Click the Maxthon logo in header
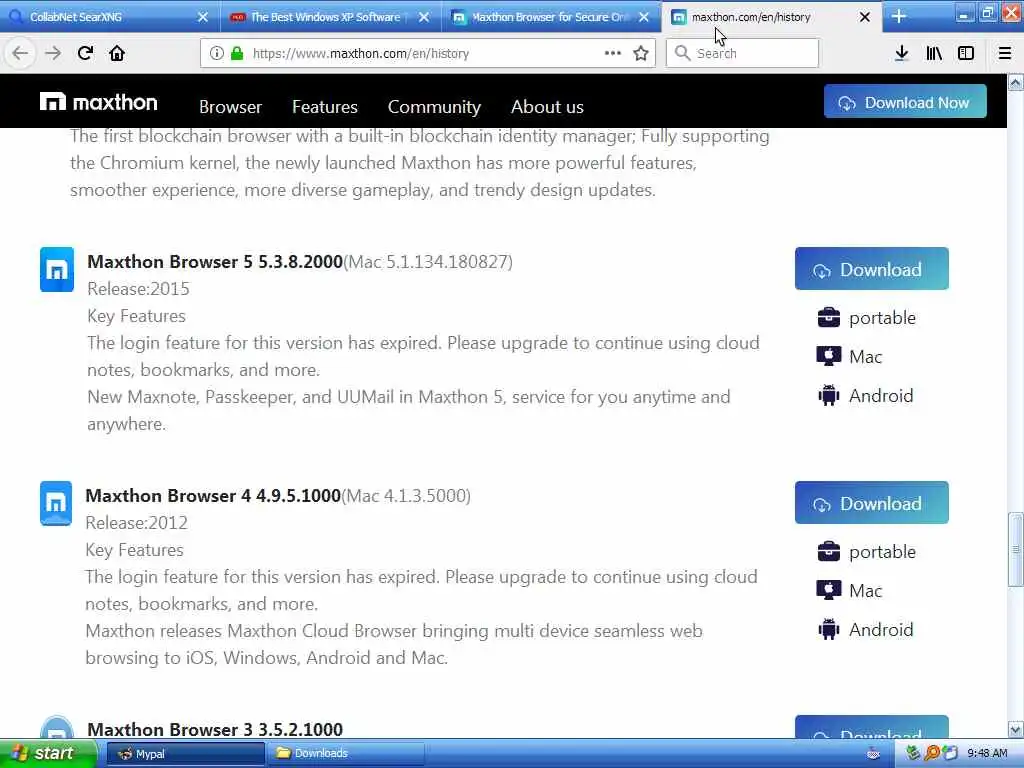The width and height of the screenshot is (1024, 768). (99, 102)
